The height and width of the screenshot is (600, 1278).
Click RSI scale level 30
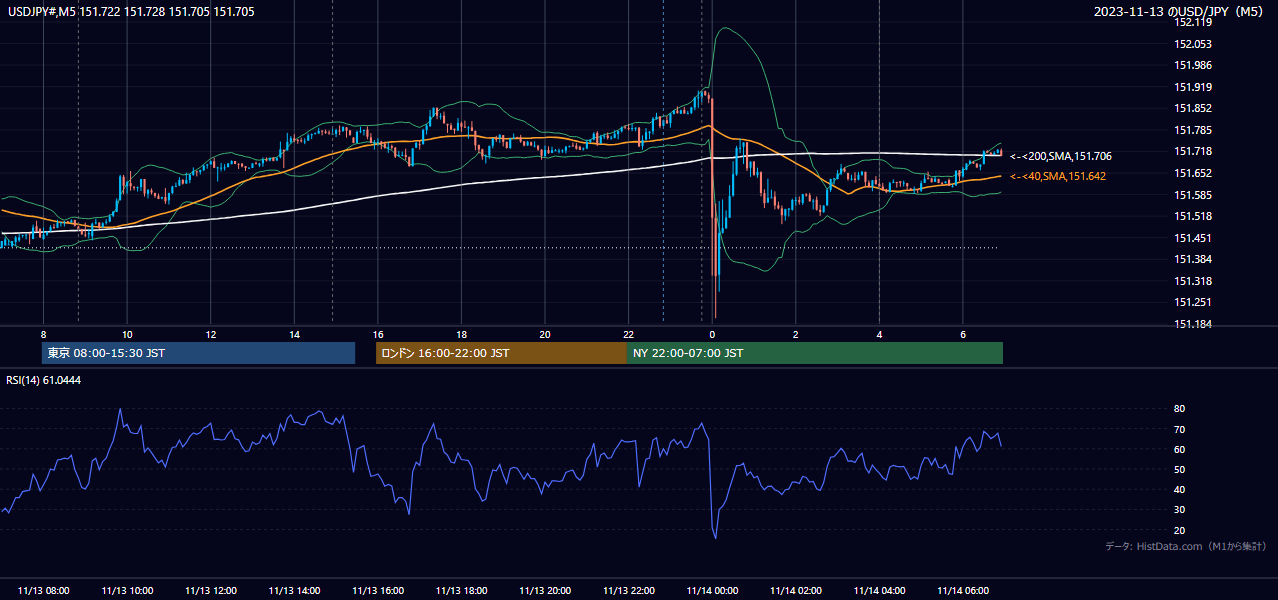pyautogui.click(x=1179, y=510)
